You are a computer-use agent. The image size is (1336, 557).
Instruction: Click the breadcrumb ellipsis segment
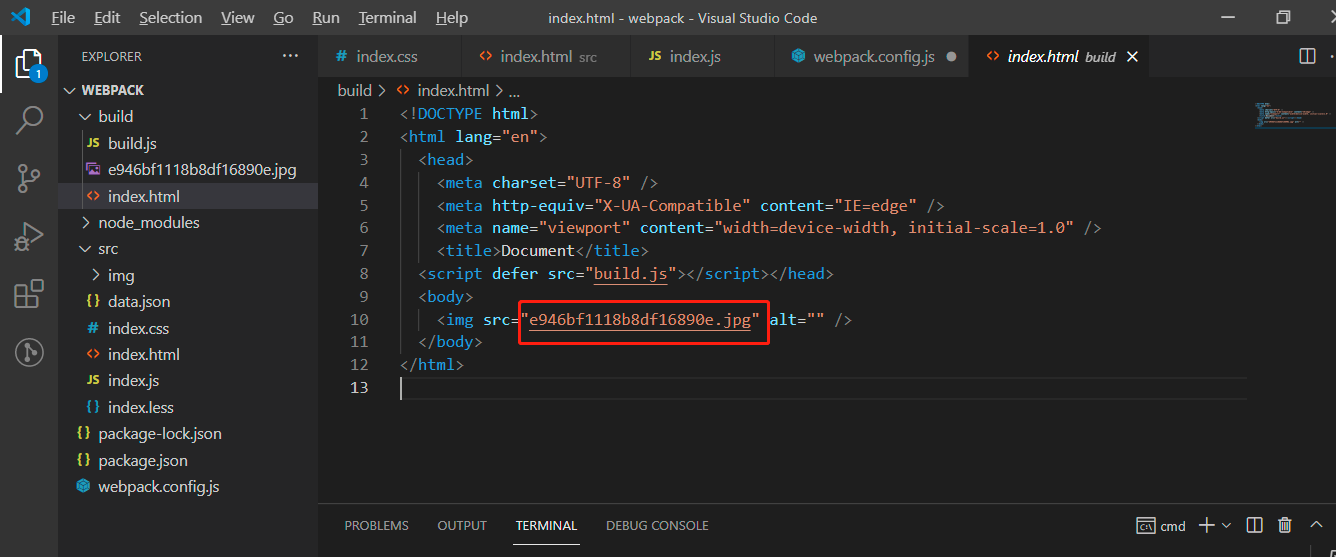[514, 91]
